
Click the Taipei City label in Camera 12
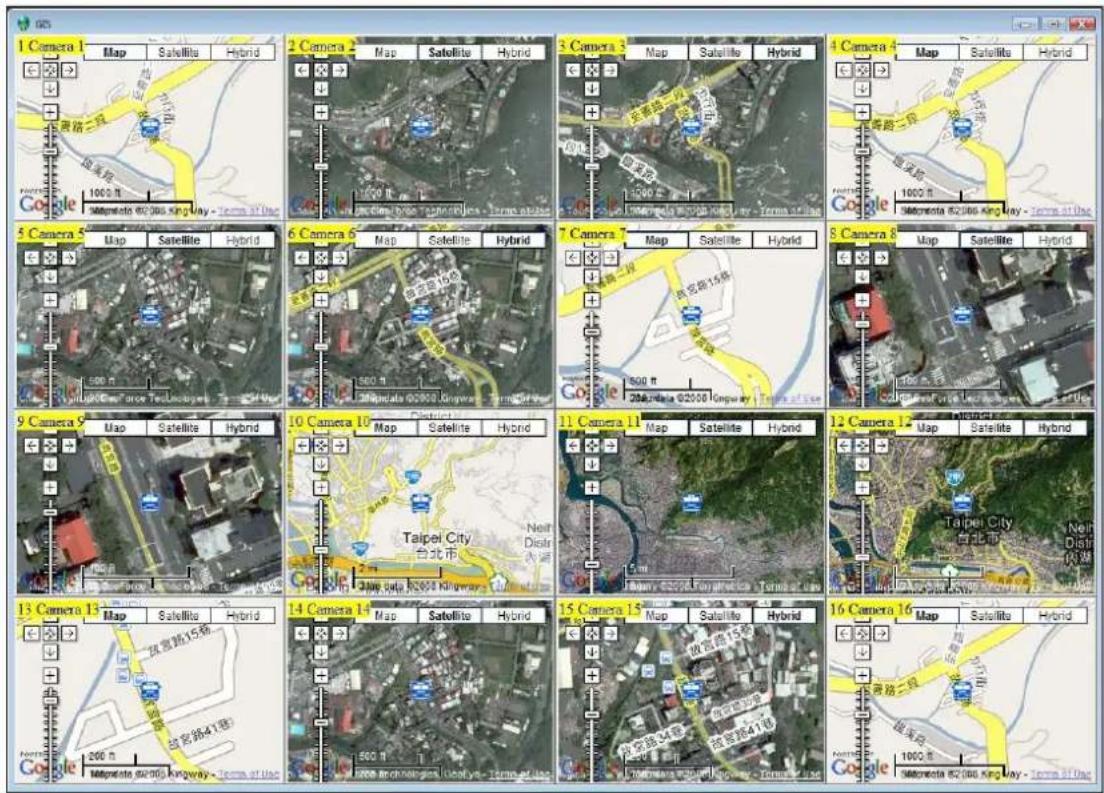[x=977, y=523]
